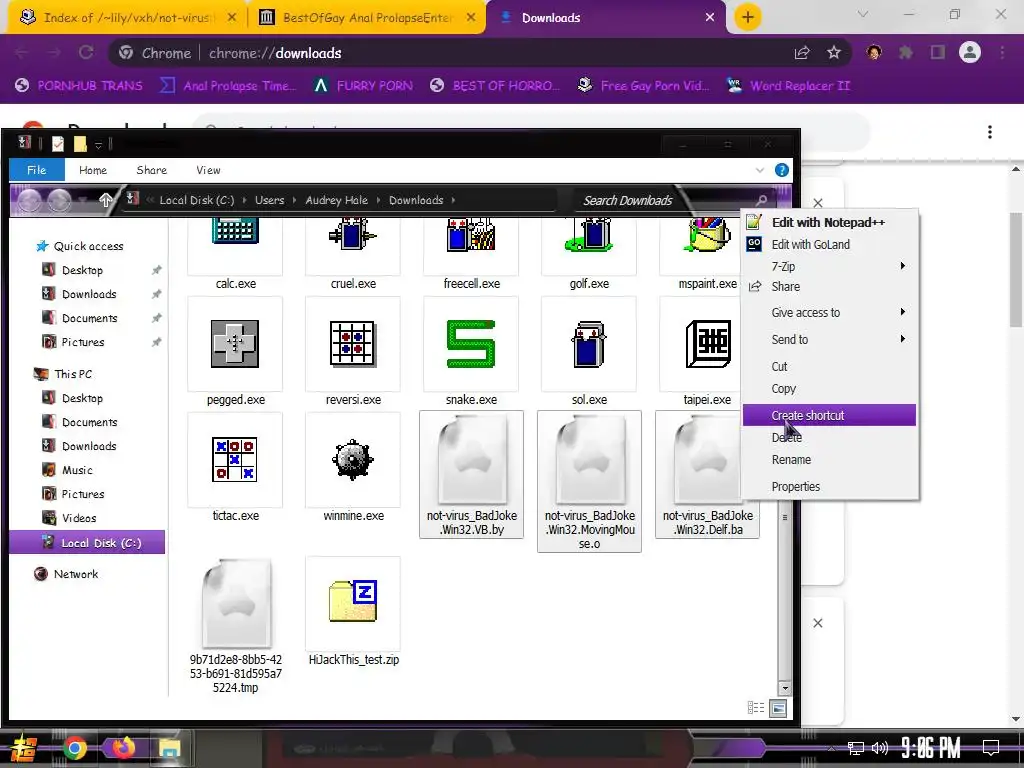This screenshot has height=768, width=1024.
Task: Open the calc.exe file icon
Action: [235, 232]
